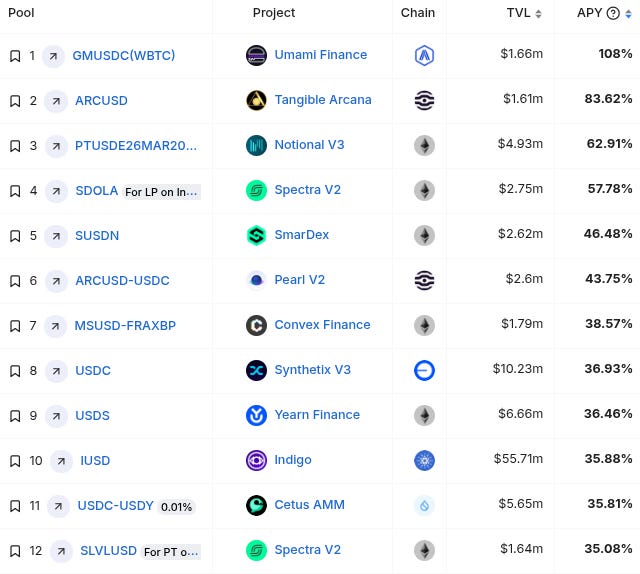Click the Yearn Finance logo
Screen dimensions: 640x574
tap(256, 415)
